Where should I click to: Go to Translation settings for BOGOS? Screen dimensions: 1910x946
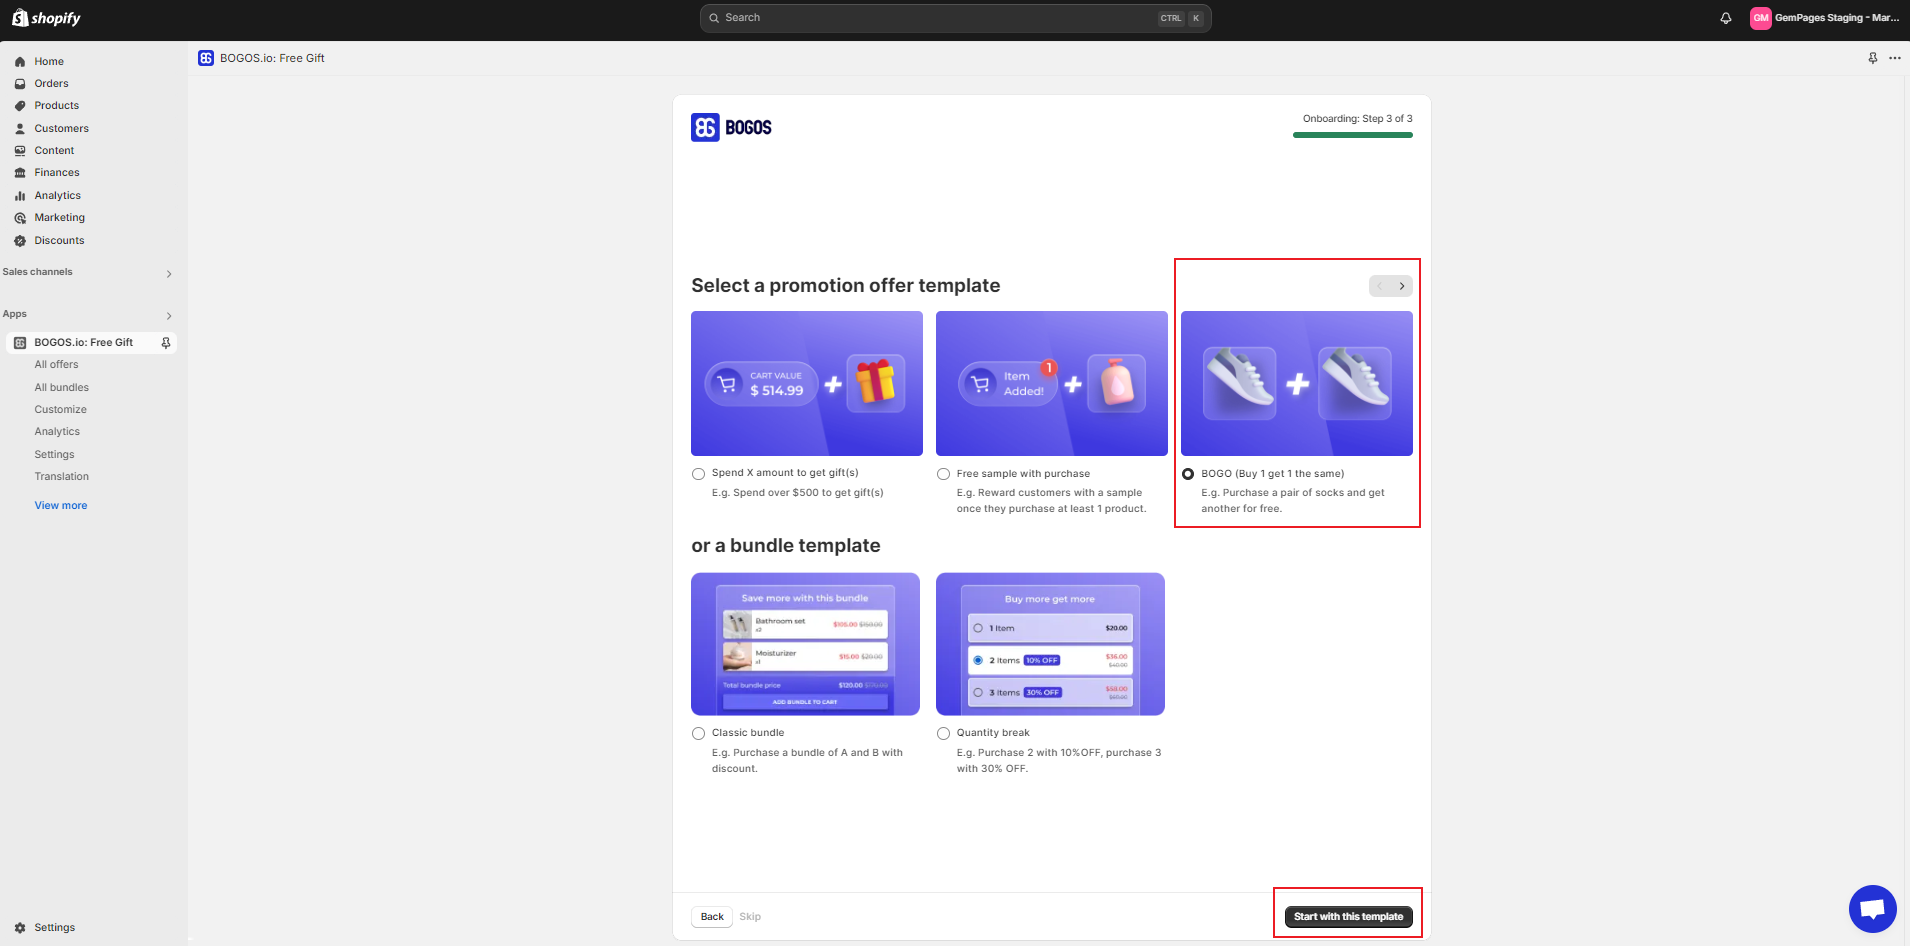click(61, 476)
